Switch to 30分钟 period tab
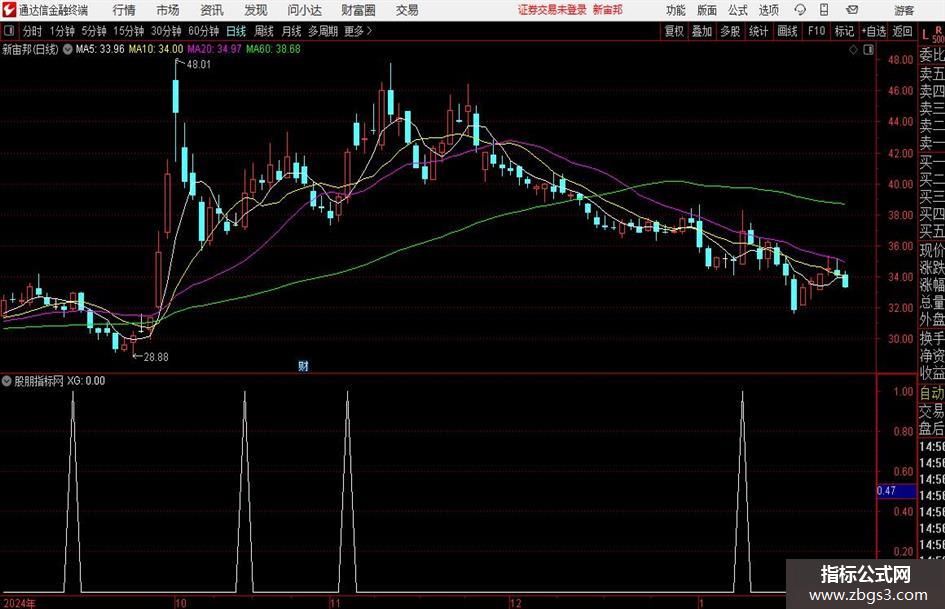The image size is (945, 609). pos(166,31)
